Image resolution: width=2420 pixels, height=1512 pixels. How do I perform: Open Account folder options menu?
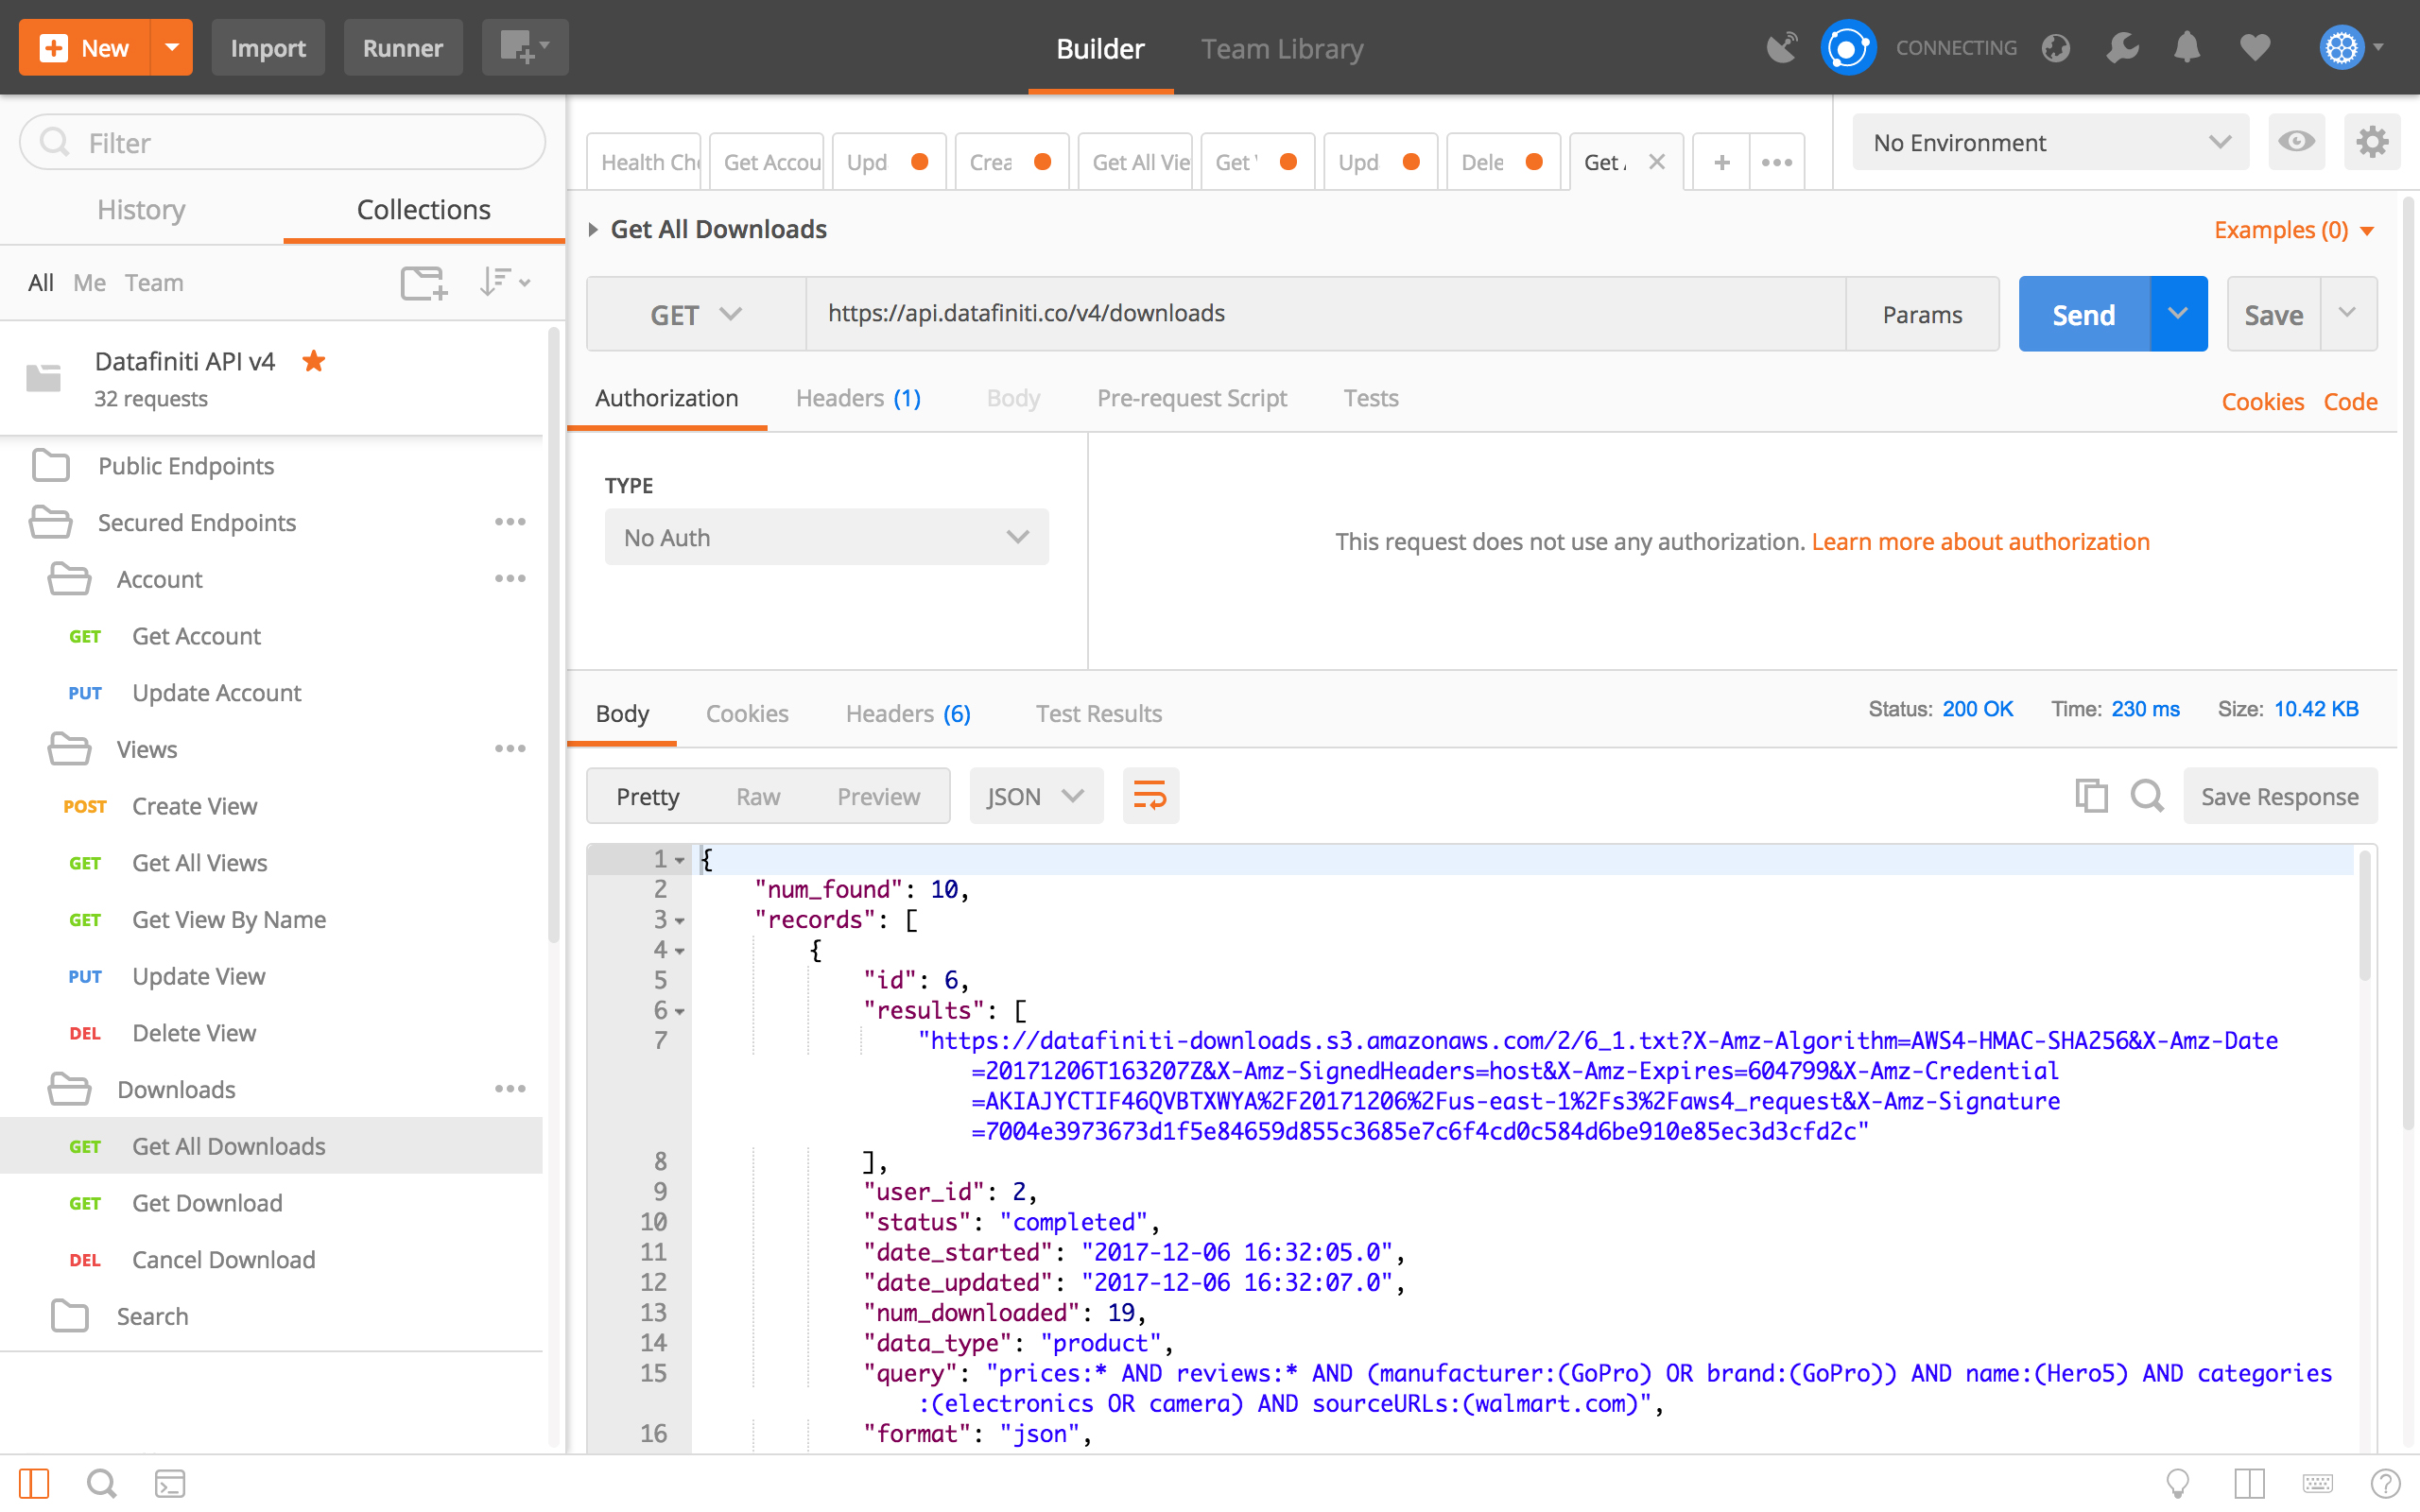point(510,579)
